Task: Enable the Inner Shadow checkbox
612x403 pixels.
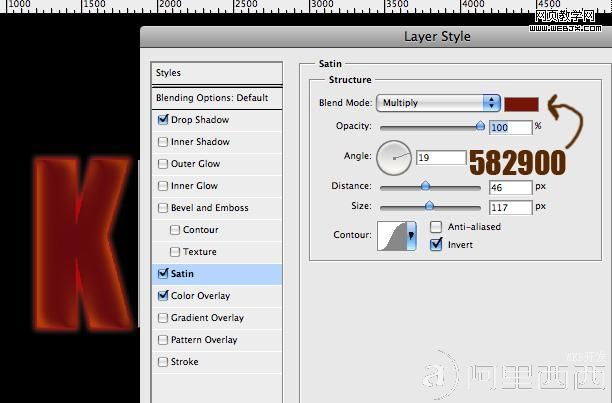Action: click(163, 142)
